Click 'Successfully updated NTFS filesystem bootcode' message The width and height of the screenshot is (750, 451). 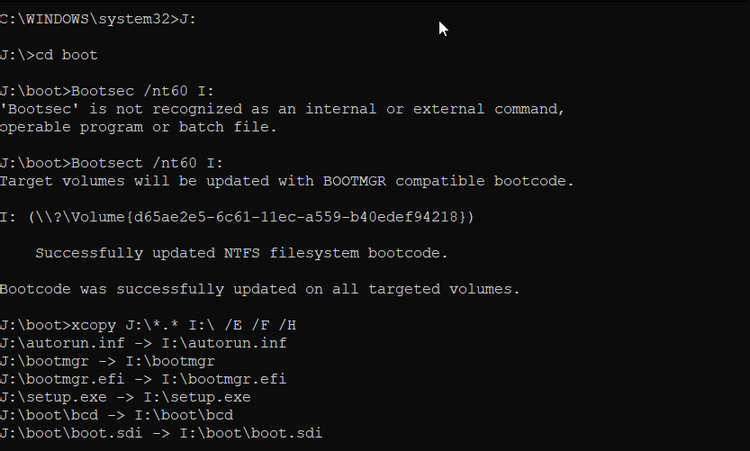[x=242, y=253]
